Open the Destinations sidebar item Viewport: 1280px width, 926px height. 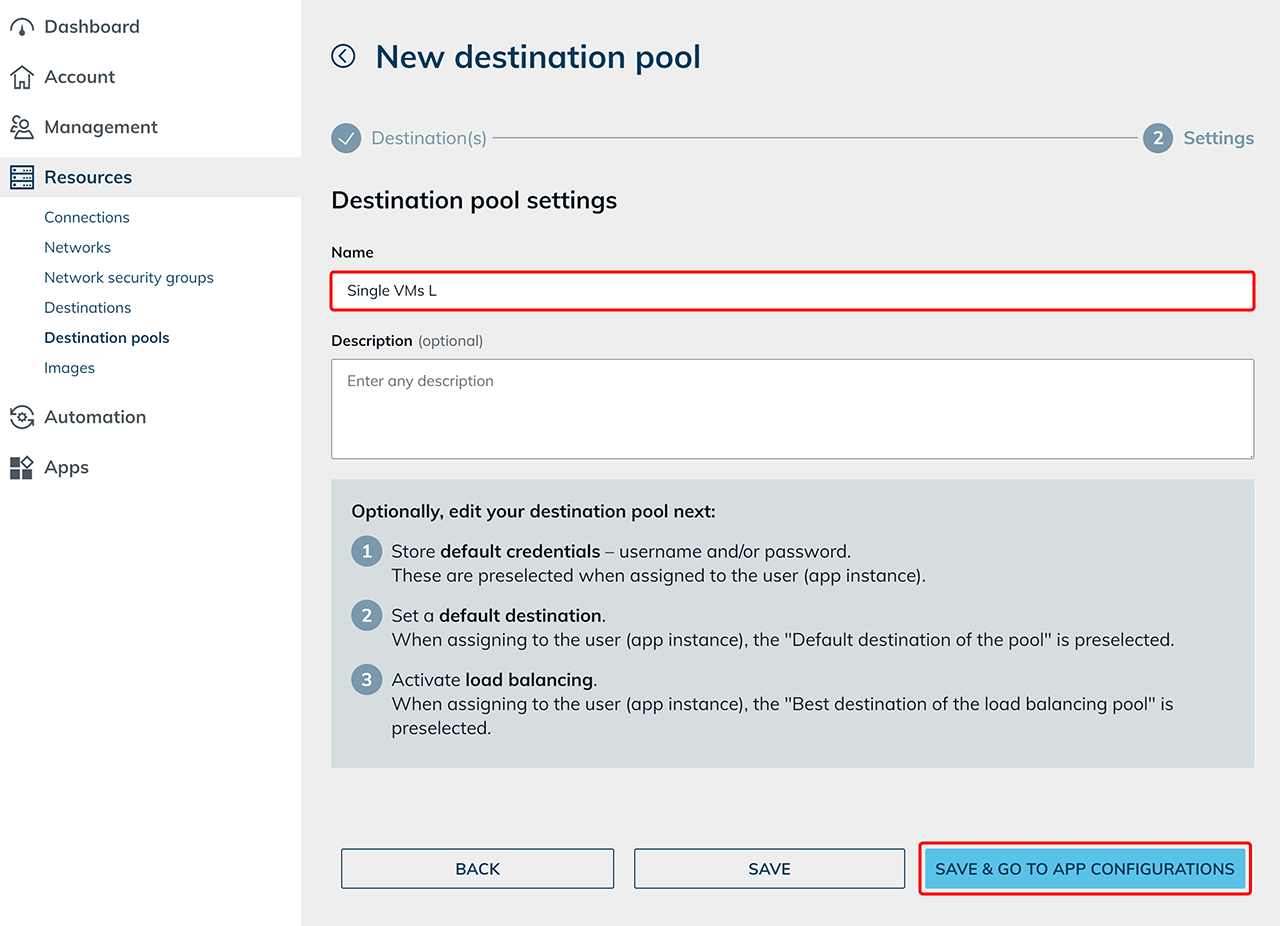point(88,307)
